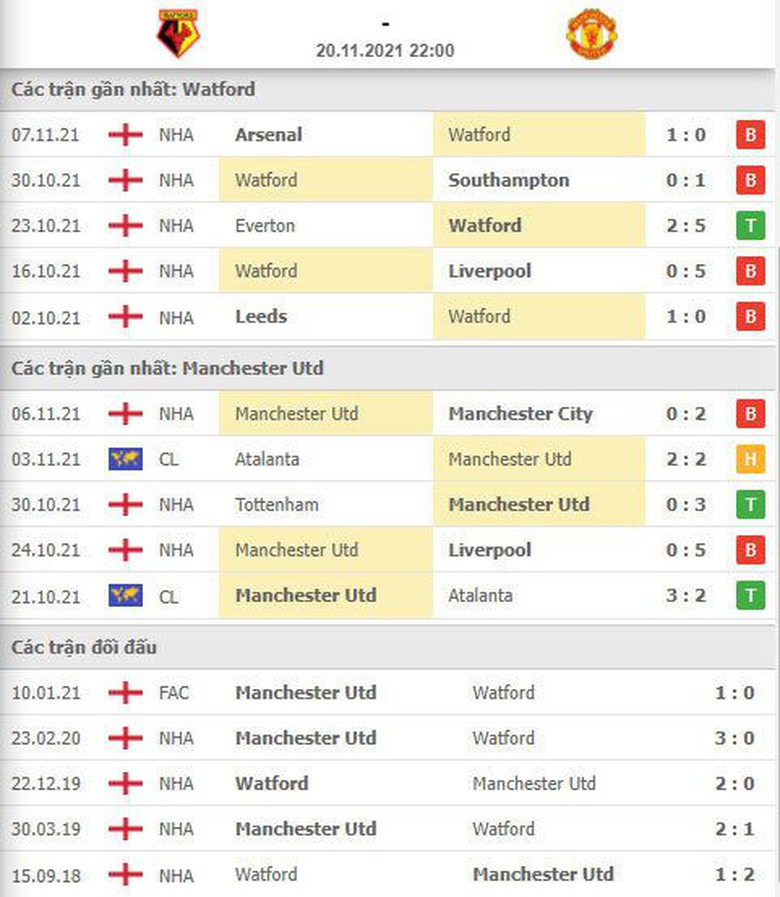Click the Watford club crest

point(179,34)
